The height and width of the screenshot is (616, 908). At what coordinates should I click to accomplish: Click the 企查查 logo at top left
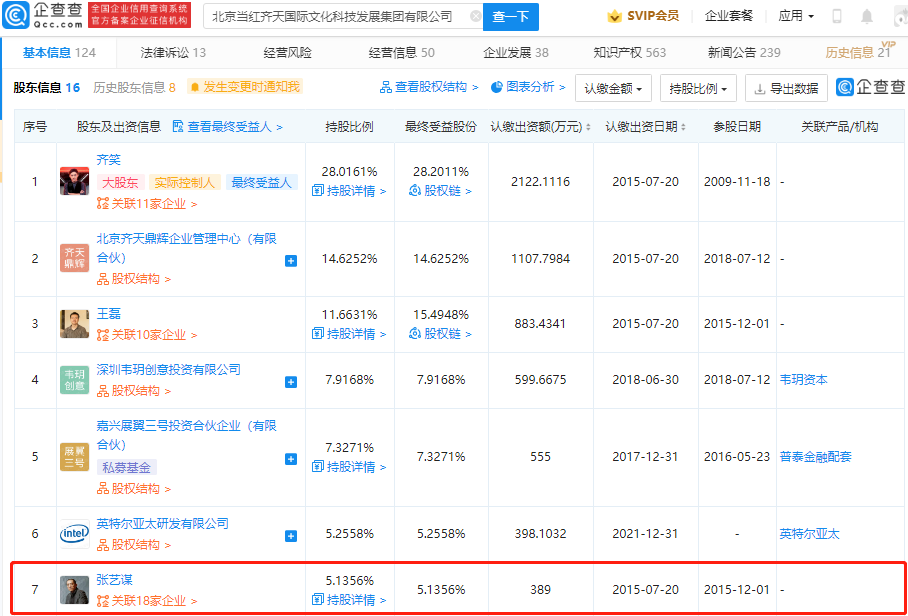click(43, 15)
